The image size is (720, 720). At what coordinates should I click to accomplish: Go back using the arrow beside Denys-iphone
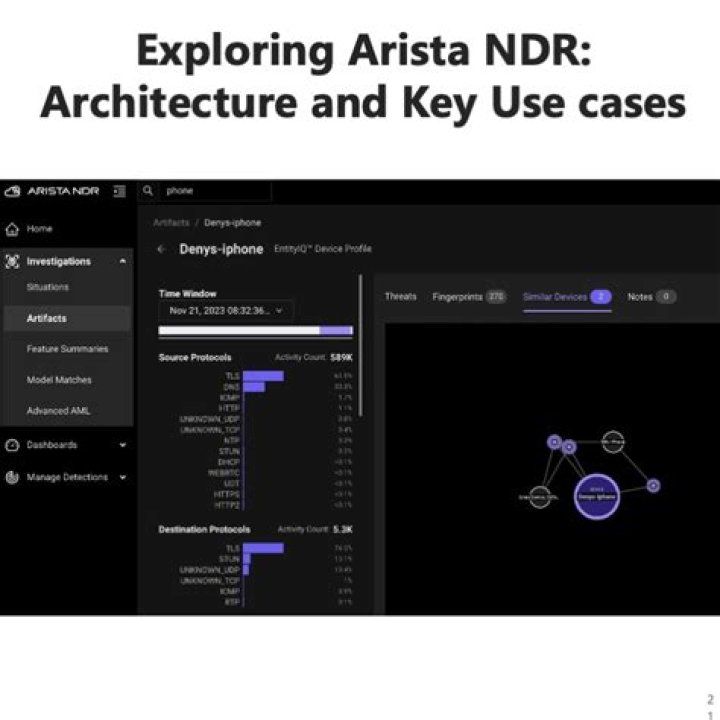click(x=161, y=249)
